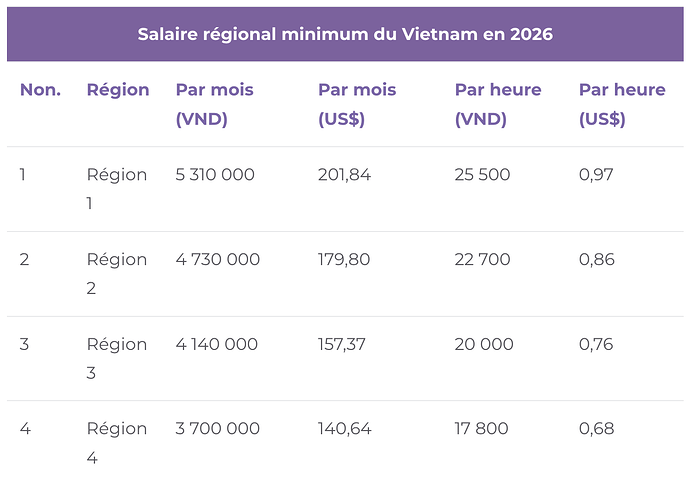Select the 201,84 US$ monthly value
Screen dimensions: 689x478
(344, 175)
